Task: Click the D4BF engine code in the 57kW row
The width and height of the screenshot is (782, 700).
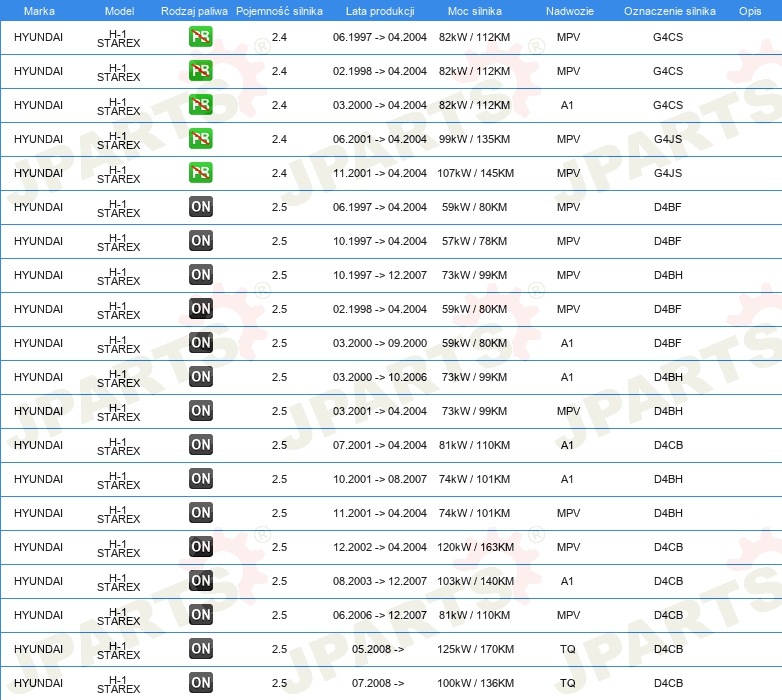Action: [x=668, y=241]
